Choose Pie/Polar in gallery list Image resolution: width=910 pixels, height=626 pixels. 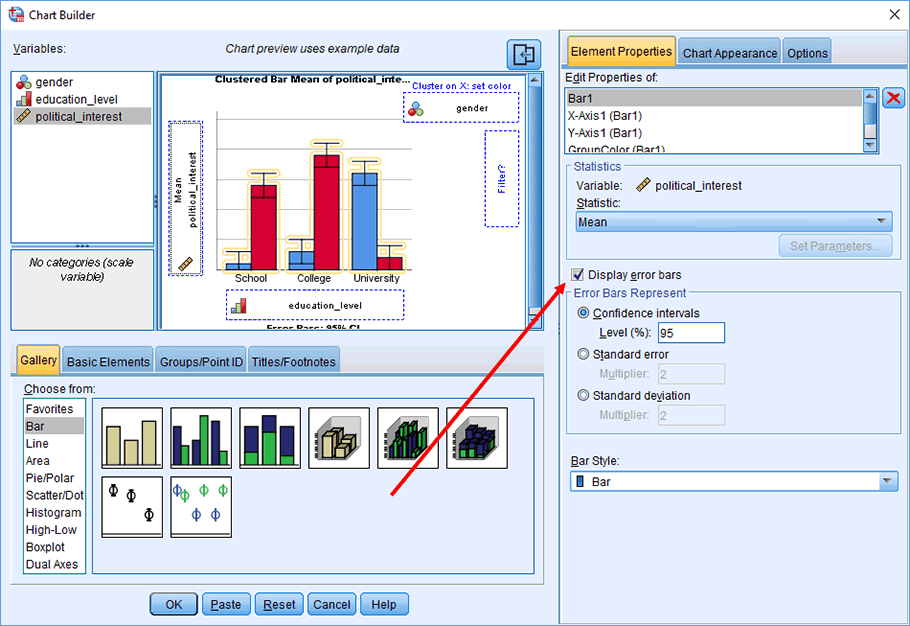[54, 478]
